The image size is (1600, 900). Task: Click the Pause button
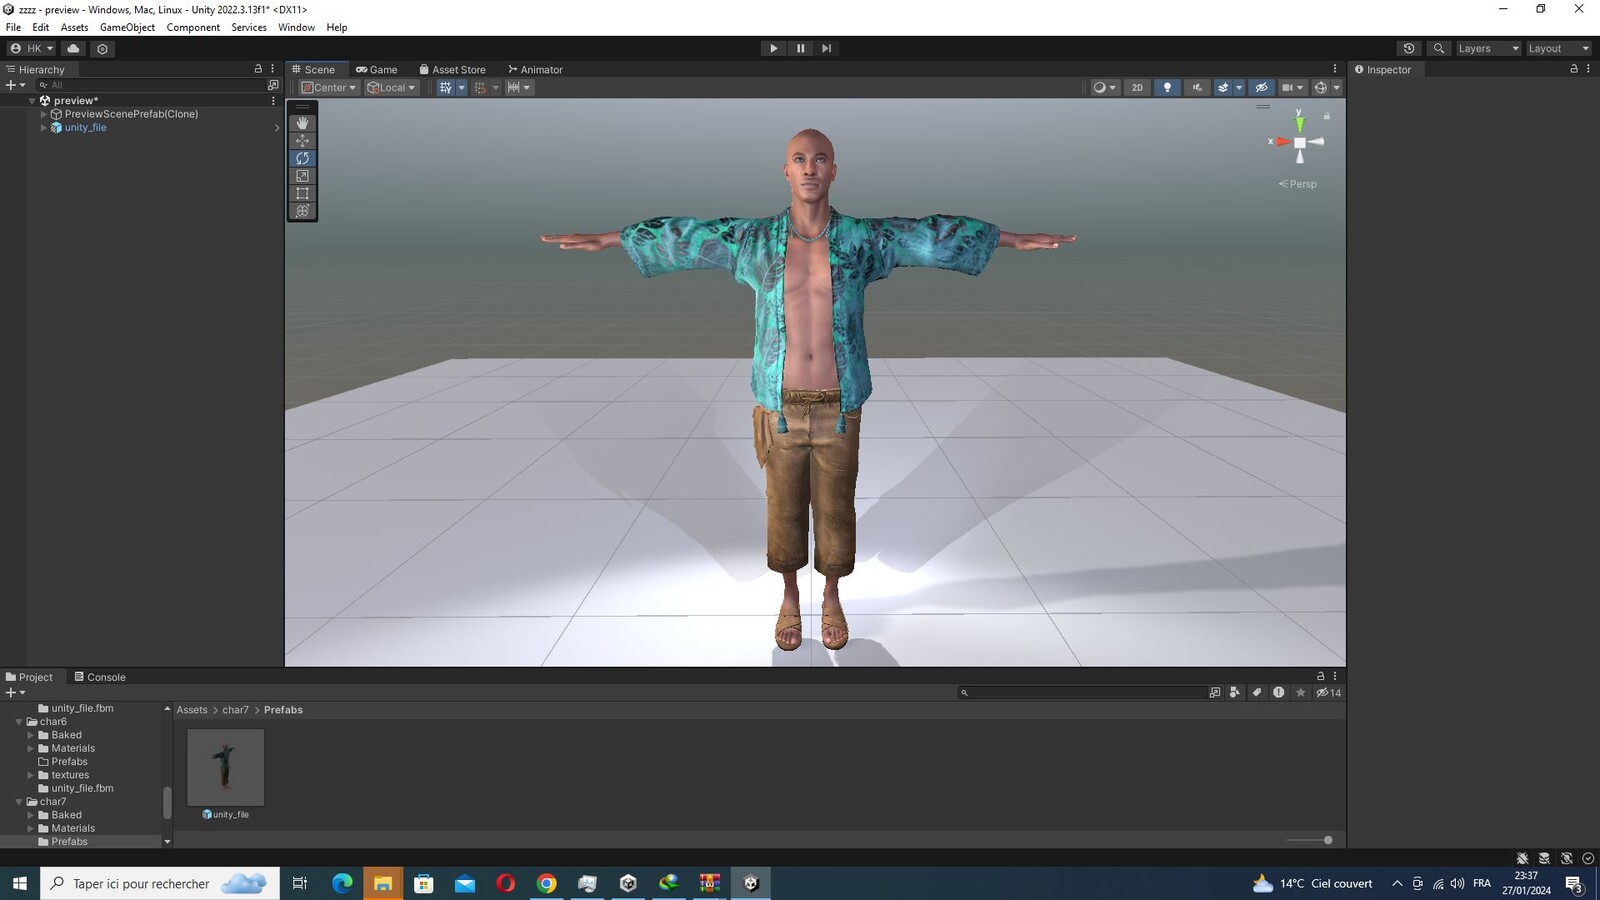click(x=800, y=48)
